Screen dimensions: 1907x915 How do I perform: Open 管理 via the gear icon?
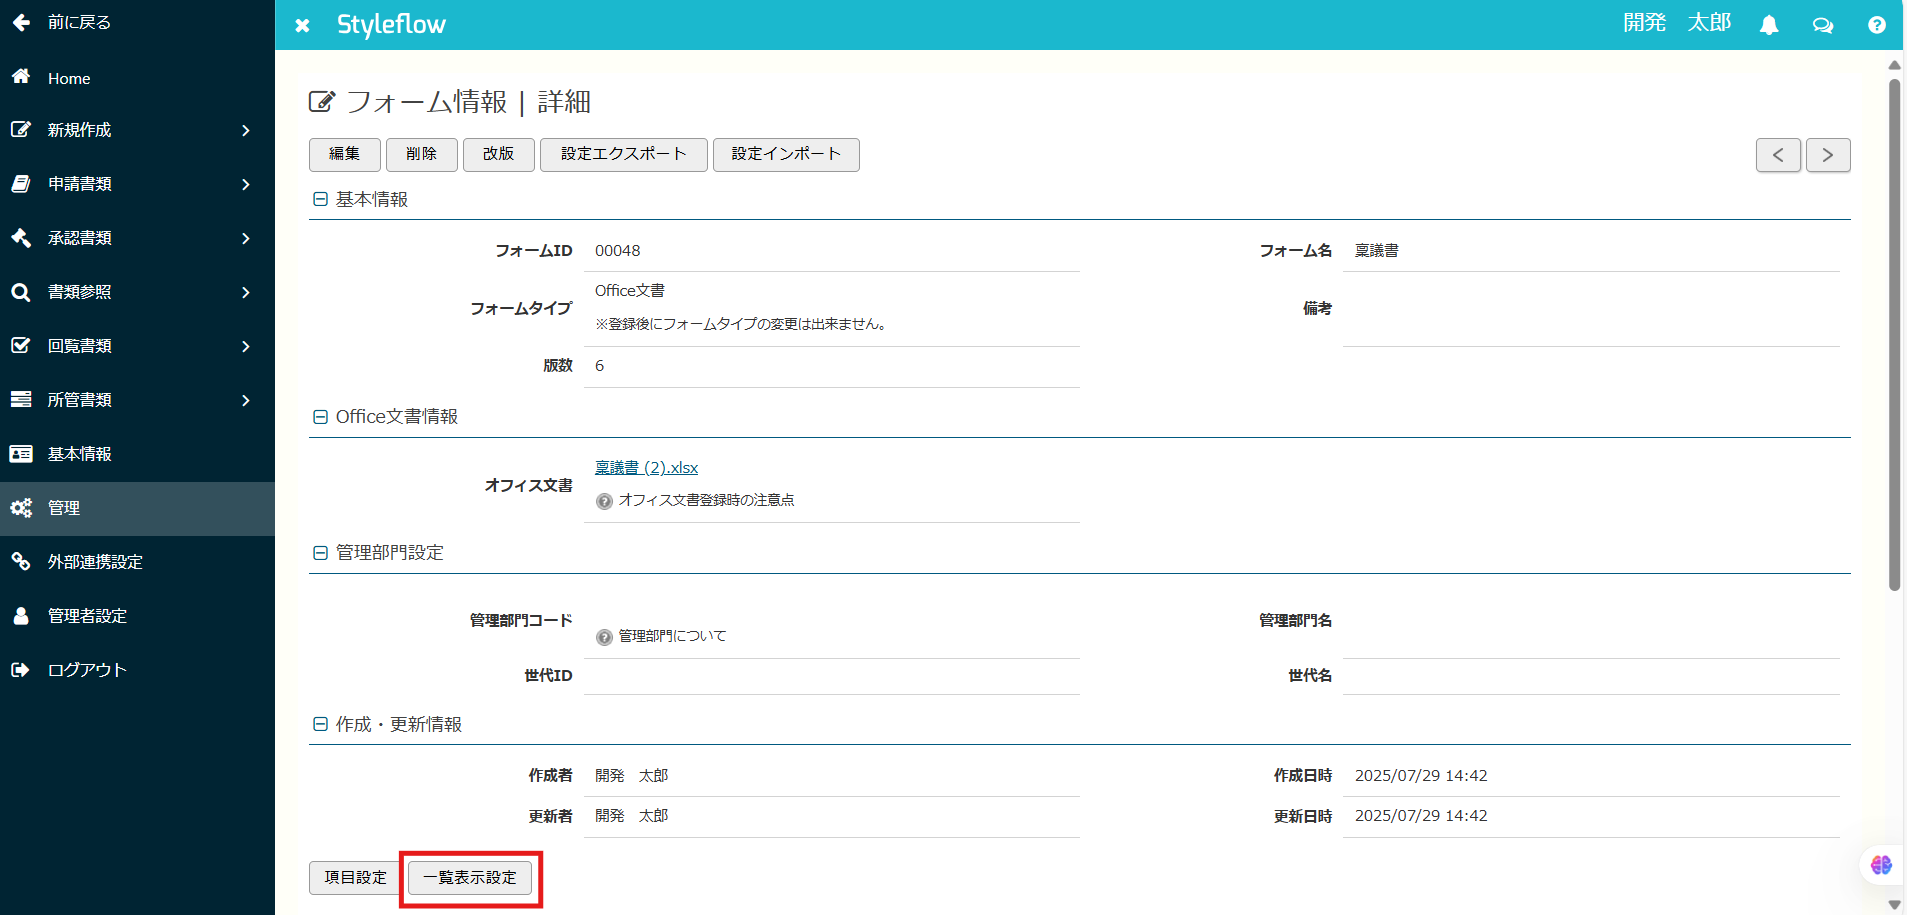click(21, 508)
